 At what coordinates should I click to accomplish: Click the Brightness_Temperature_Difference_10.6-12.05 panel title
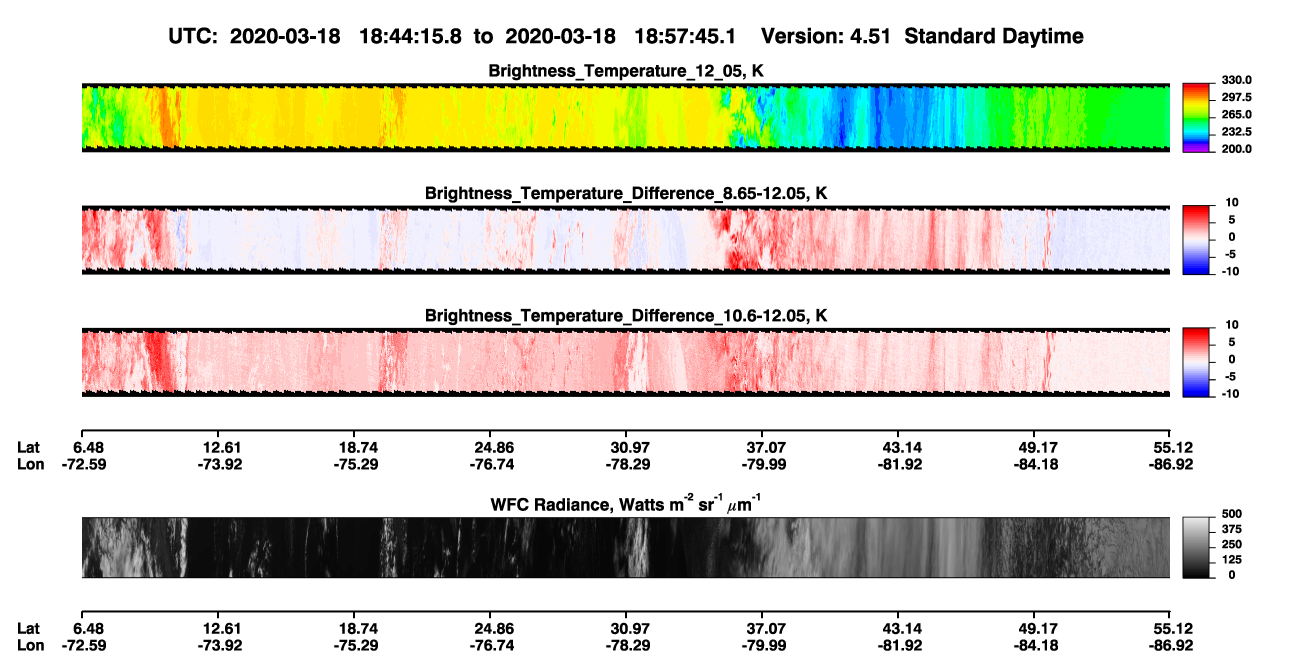[x=626, y=316]
